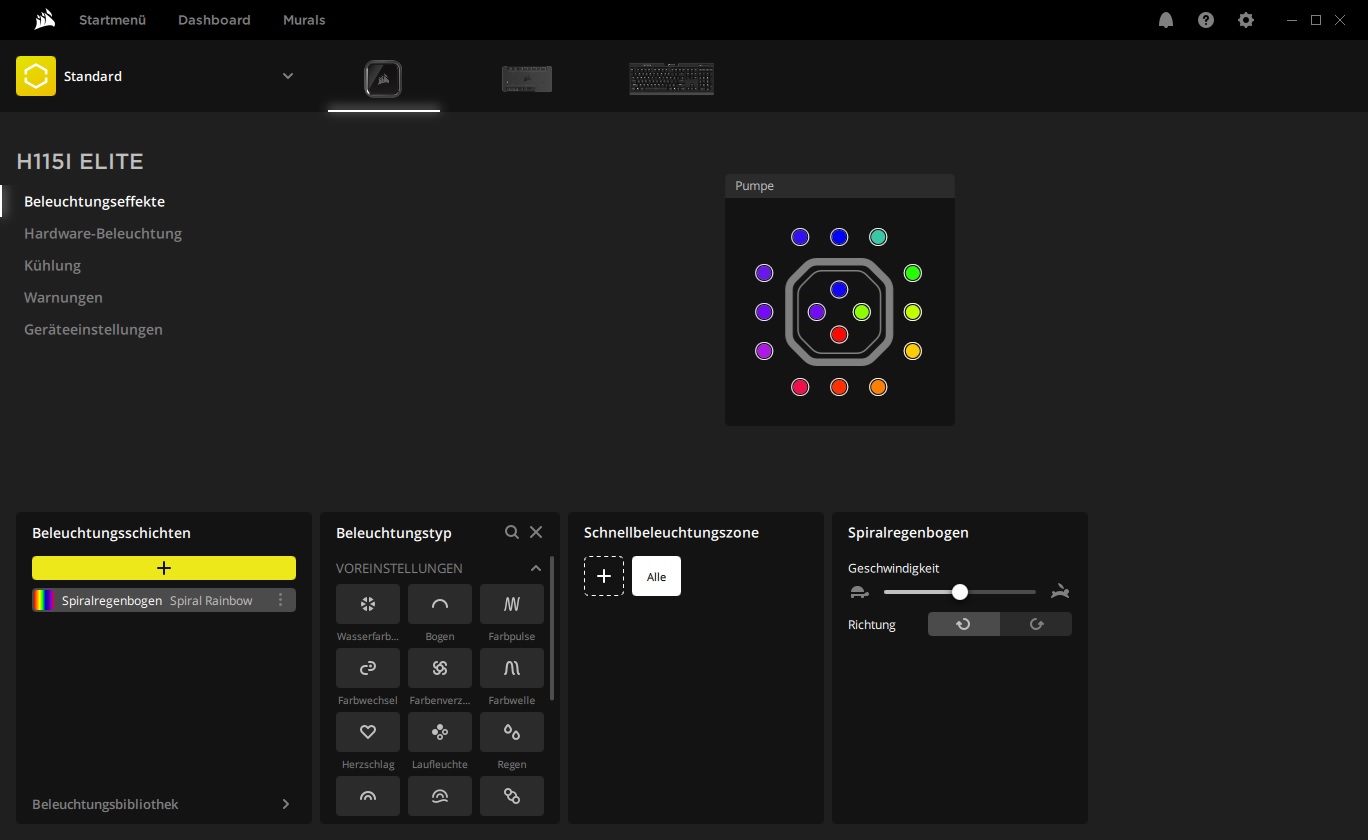This screenshot has height=840, width=1368.
Task: Toggle the inner blue LED inside pump ring
Action: point(839,289)
